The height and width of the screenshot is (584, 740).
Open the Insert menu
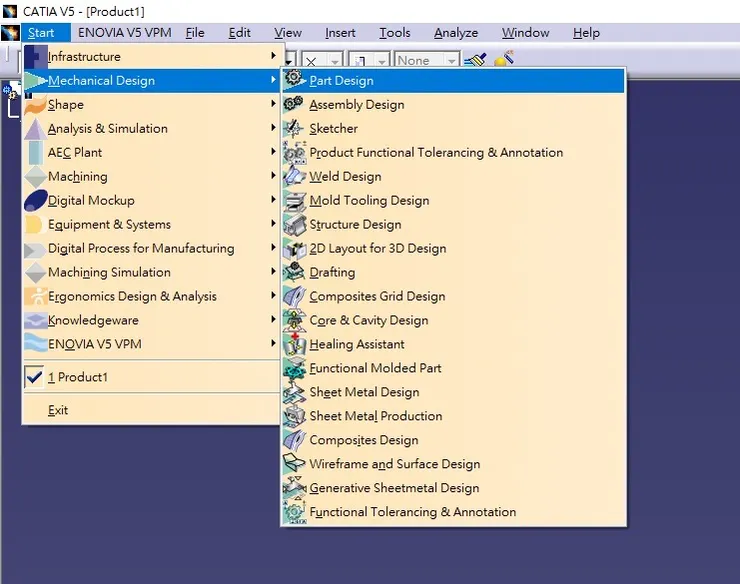(x=340, y=33)
